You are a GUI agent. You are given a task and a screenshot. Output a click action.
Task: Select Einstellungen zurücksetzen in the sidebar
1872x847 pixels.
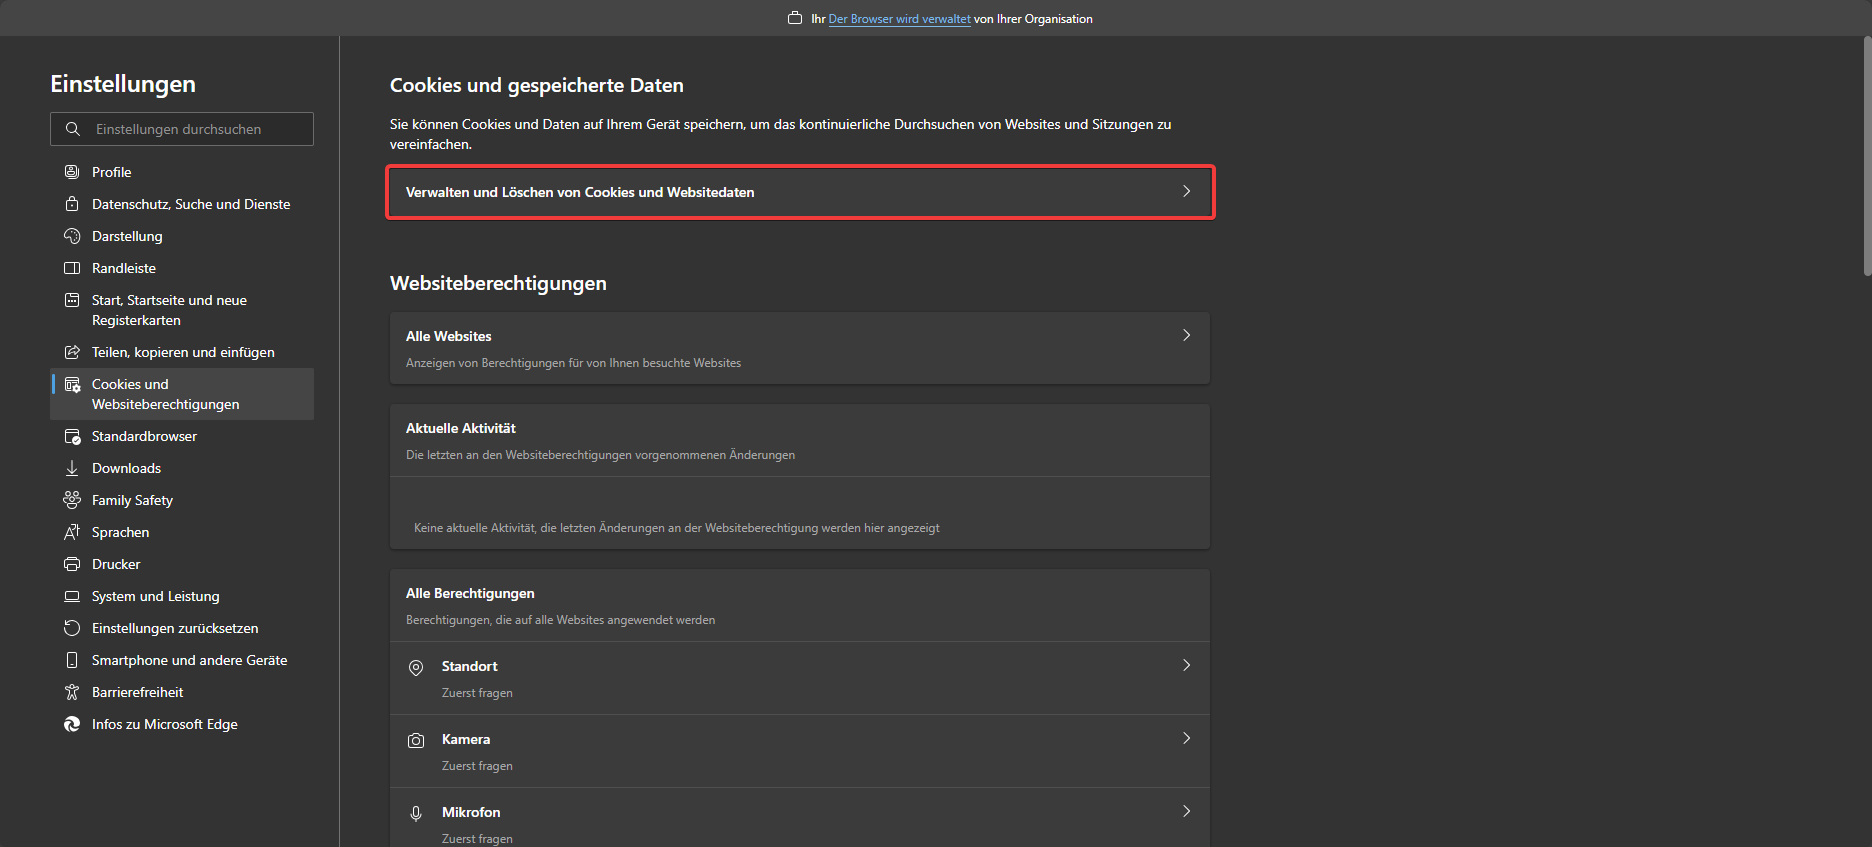[175, 628]
